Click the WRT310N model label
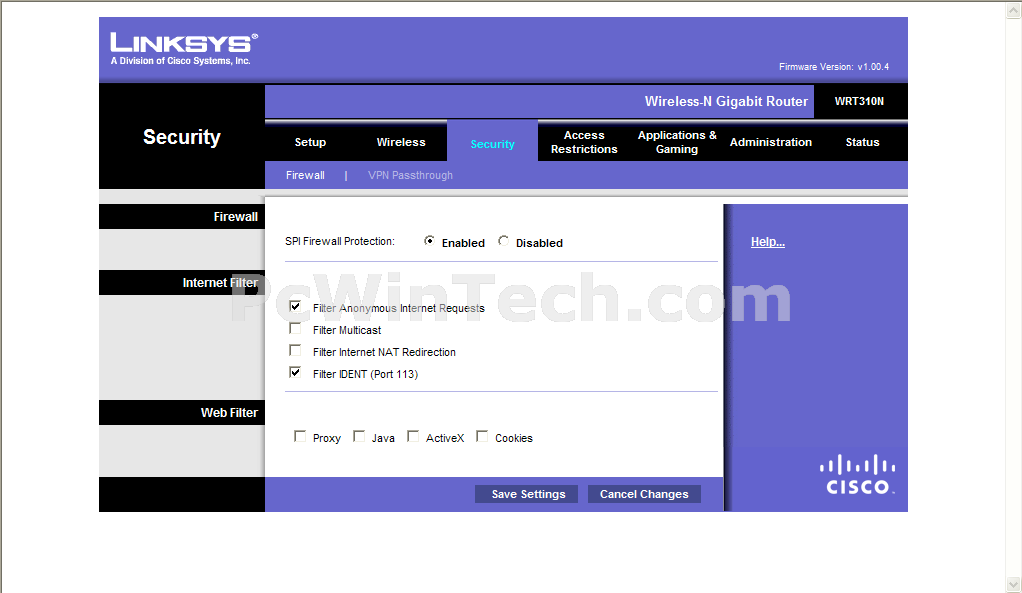 (x=859, y=101)
